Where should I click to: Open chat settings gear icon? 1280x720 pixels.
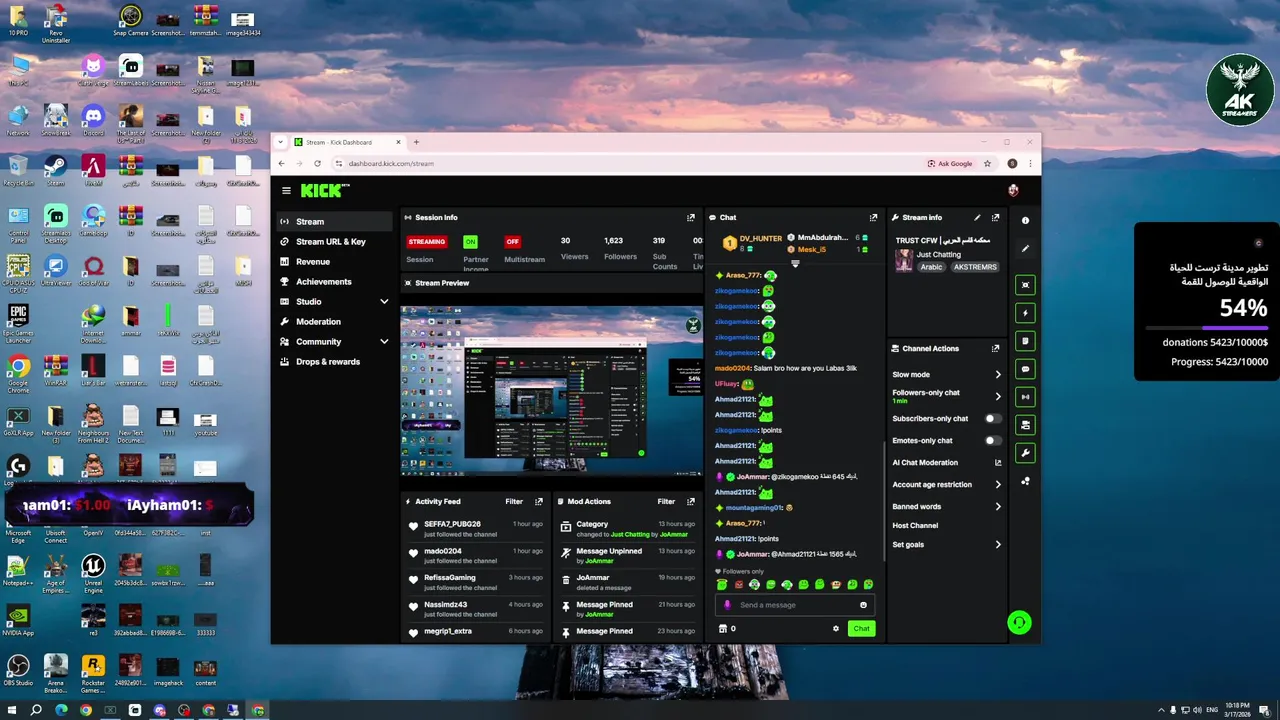click(836, 629)
